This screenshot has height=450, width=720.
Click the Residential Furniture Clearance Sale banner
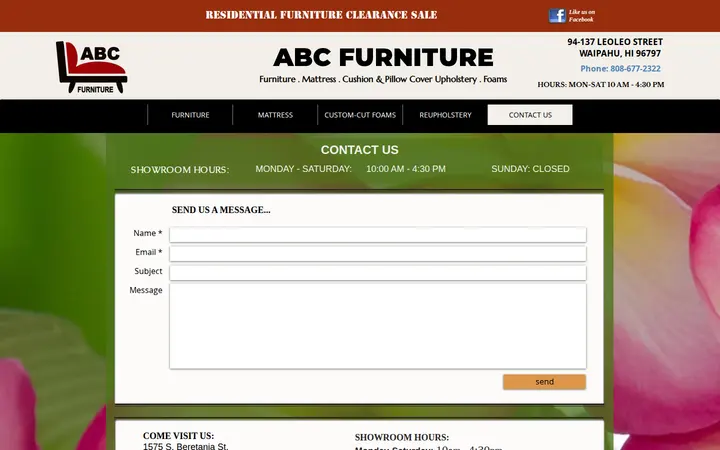click(321, 15)
